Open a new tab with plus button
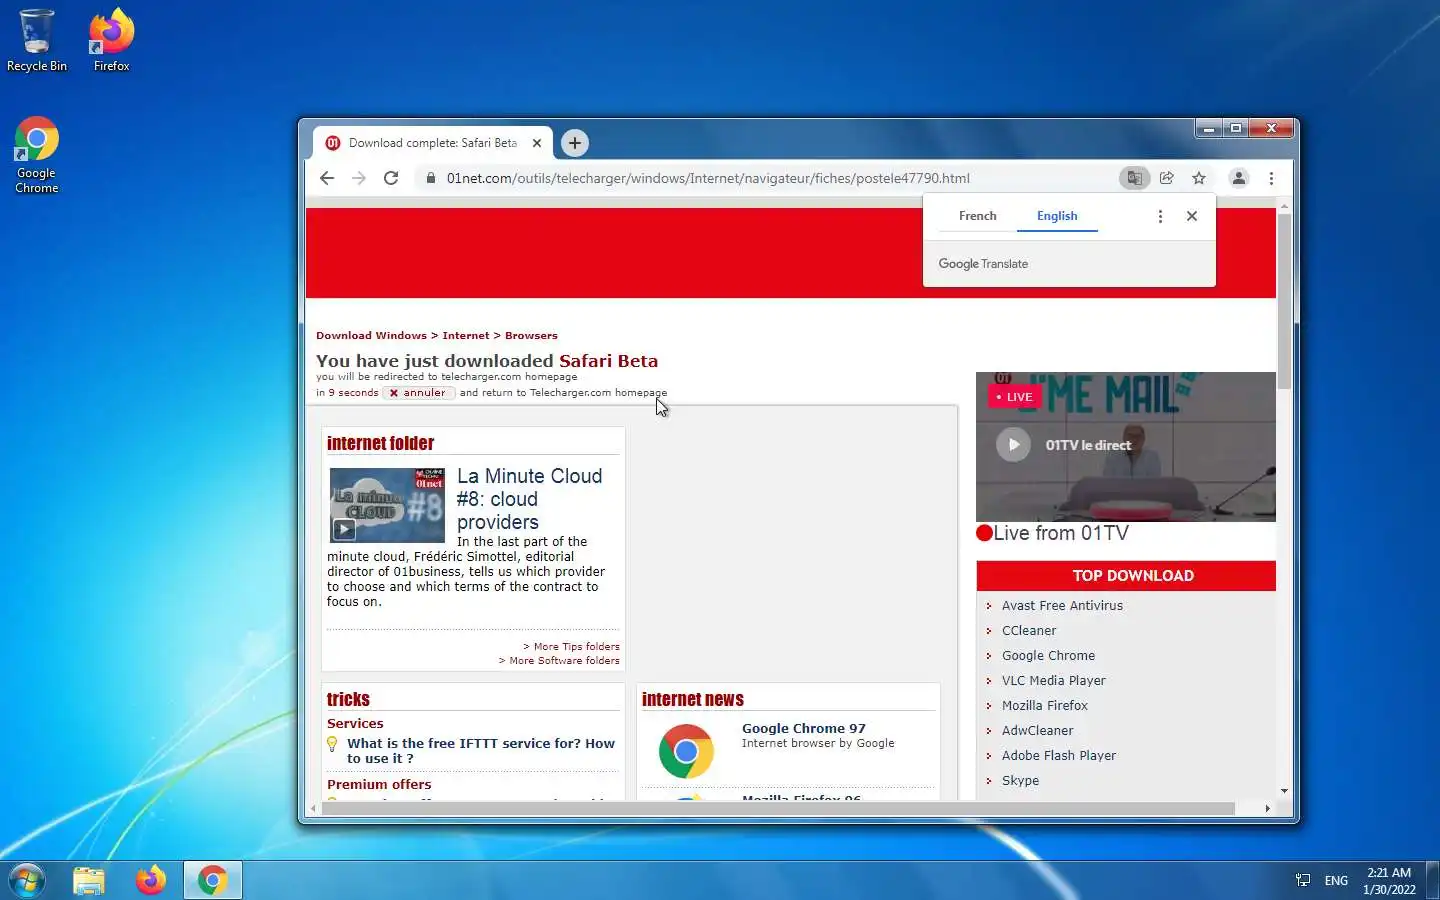Screen dimensions: 1440x900 (x=575, y=143)
